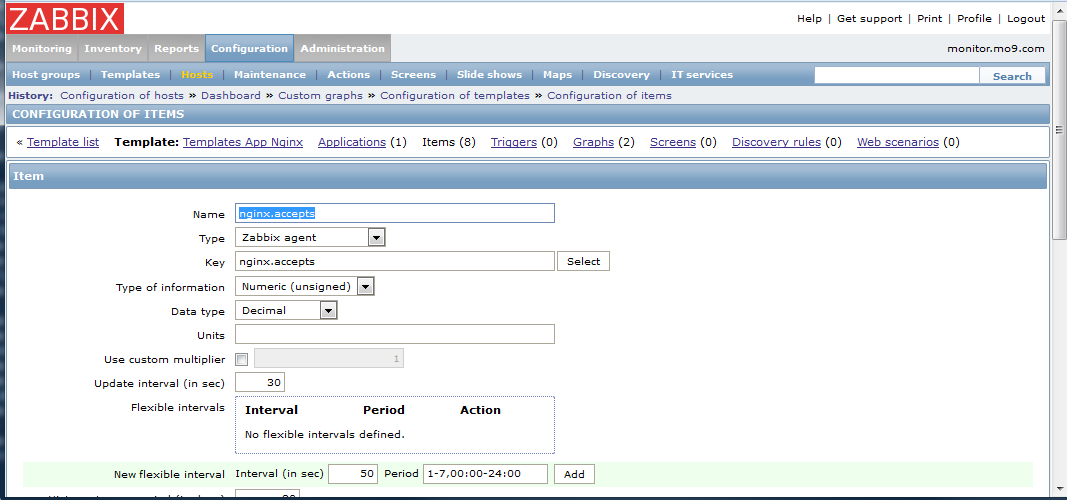Click the Logout link

[1026, 19]
